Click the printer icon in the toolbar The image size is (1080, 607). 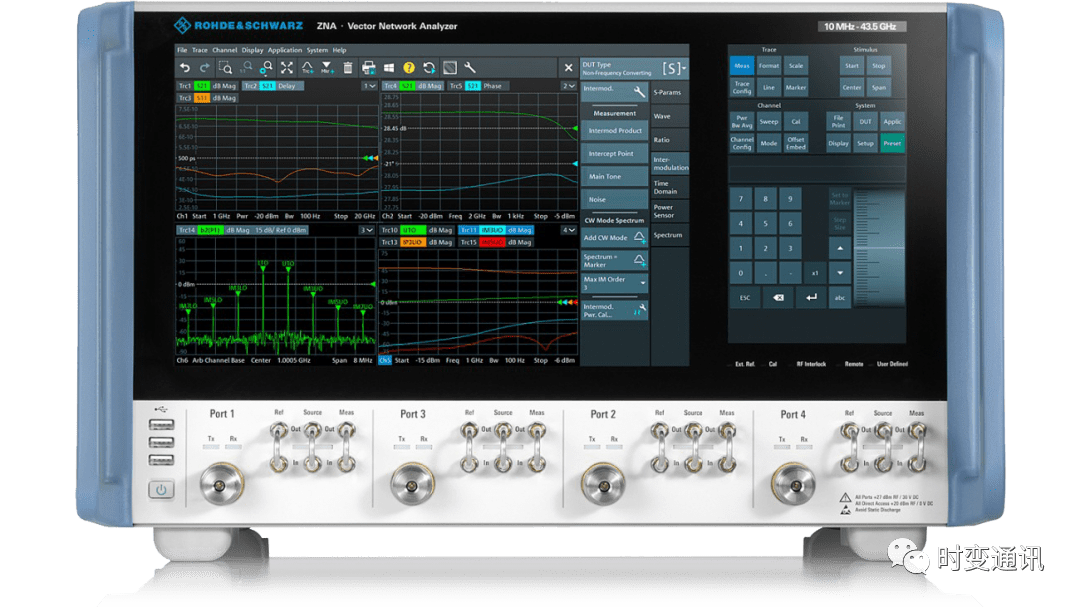click(x=368, y=68)
